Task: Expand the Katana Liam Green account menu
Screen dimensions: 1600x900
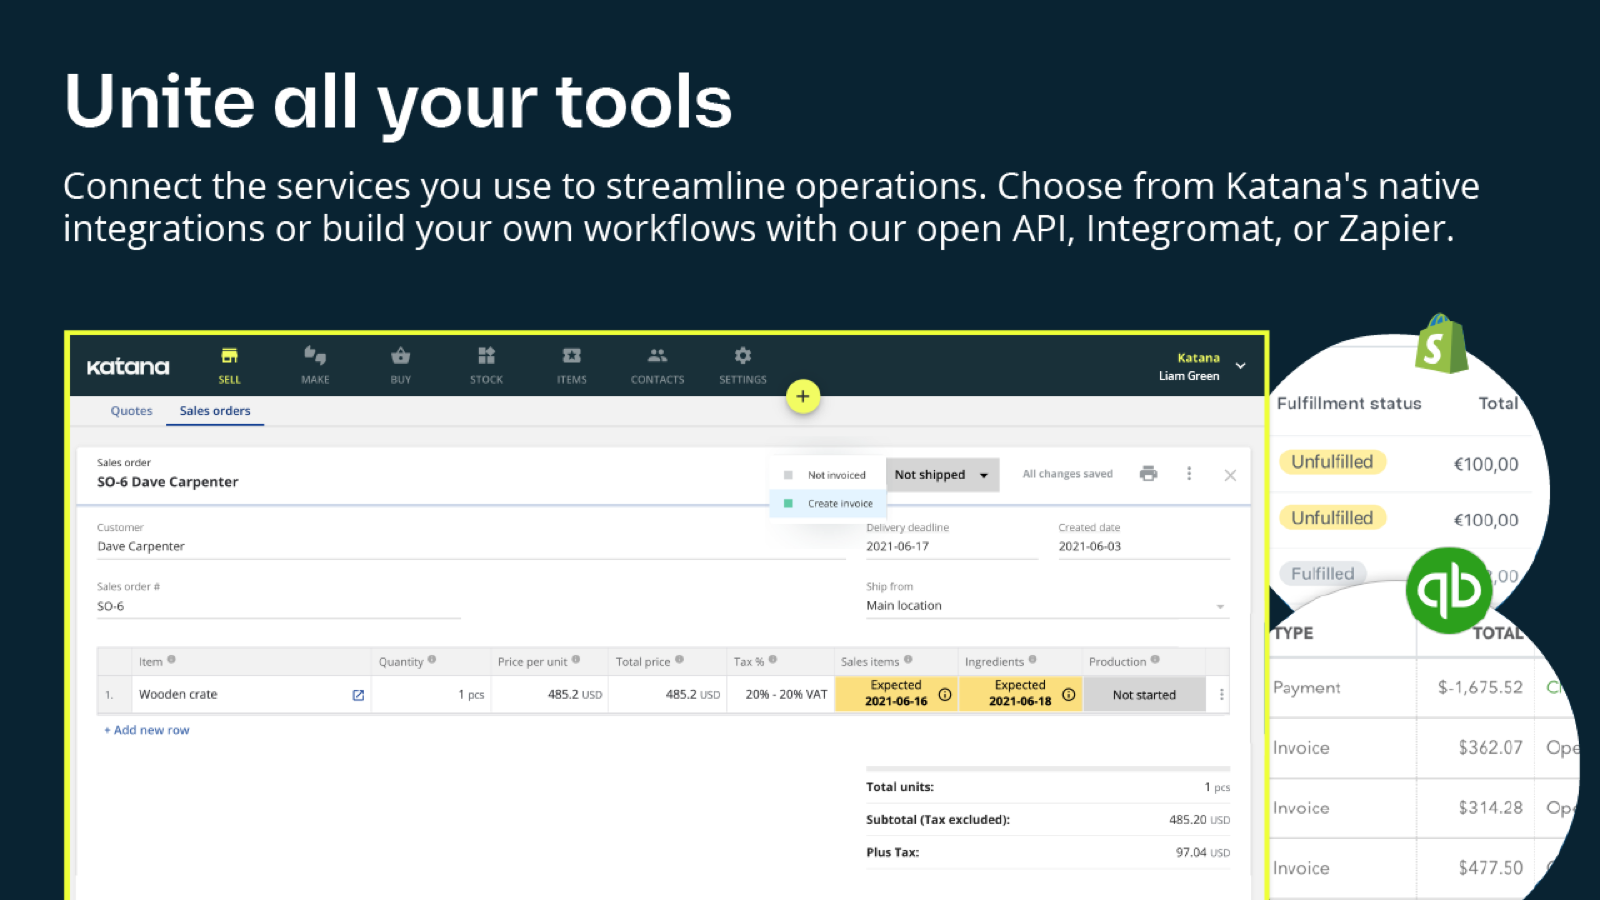Action: coord(1240,366)
